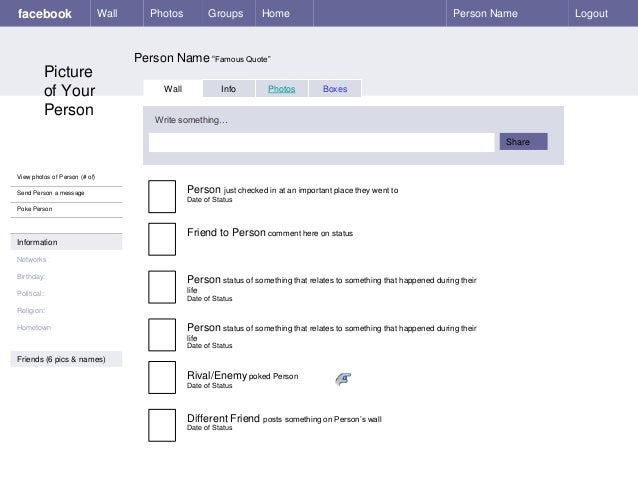Click thumbnail beside Different Friend post
638x479 pixels.
[x=162, y=425]
